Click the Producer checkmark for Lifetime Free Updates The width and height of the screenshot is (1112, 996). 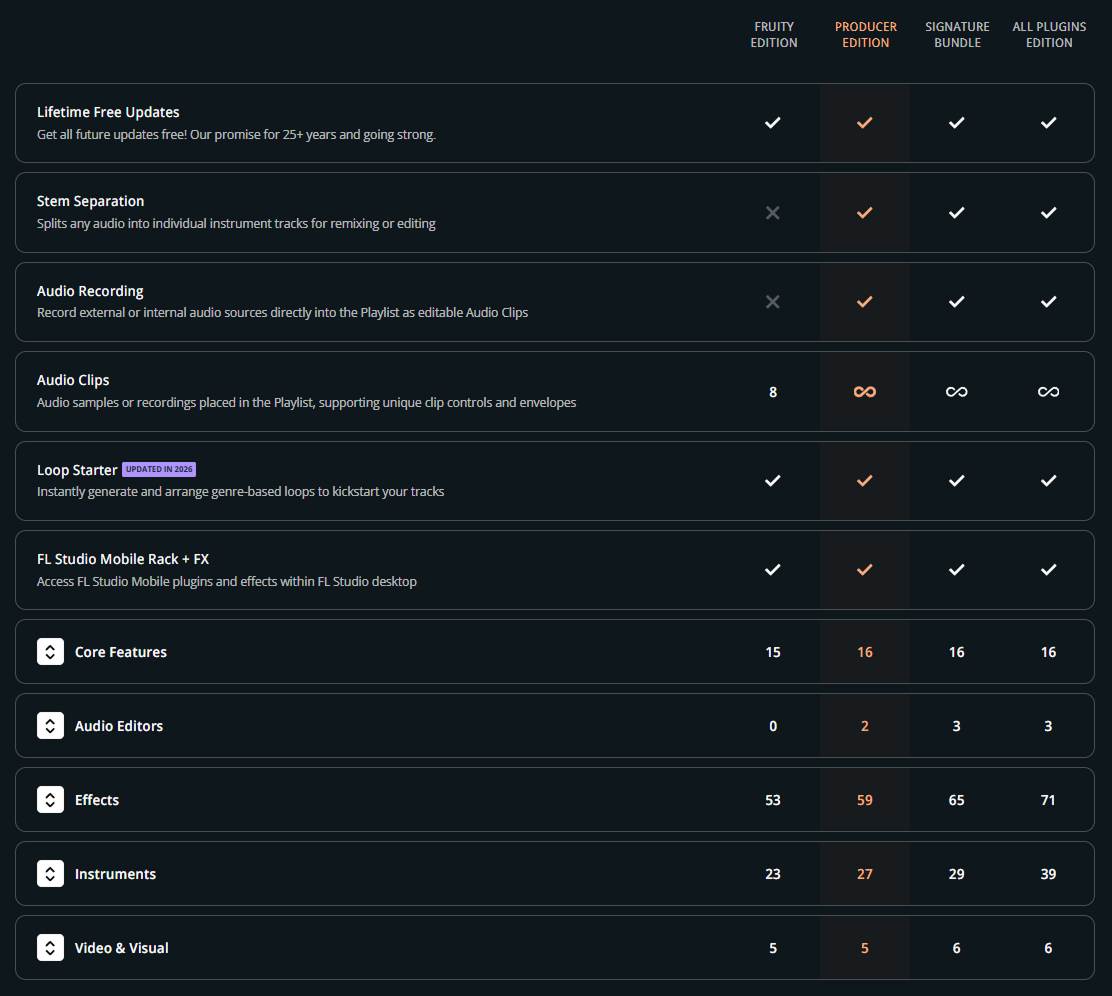click(864, 123)
